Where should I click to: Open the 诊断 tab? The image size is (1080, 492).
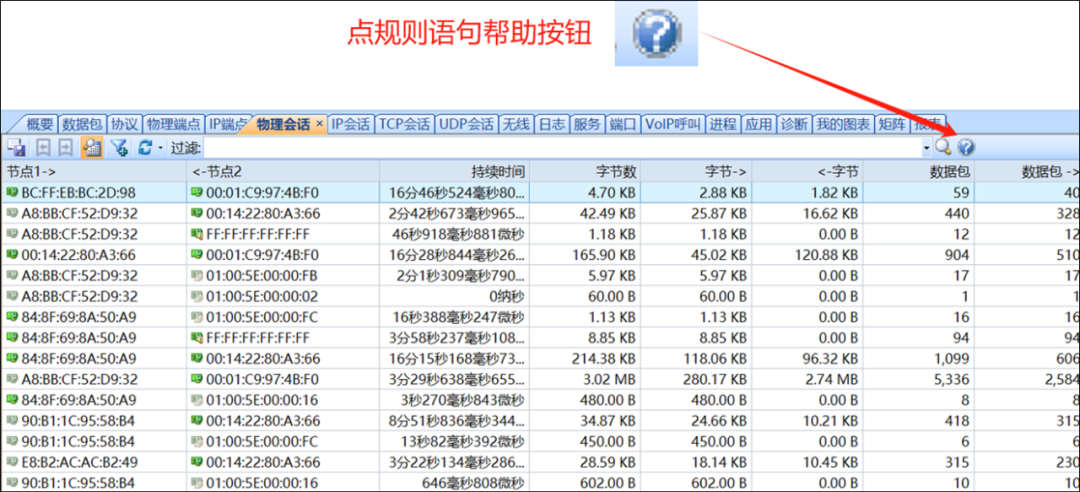point(794,125)
